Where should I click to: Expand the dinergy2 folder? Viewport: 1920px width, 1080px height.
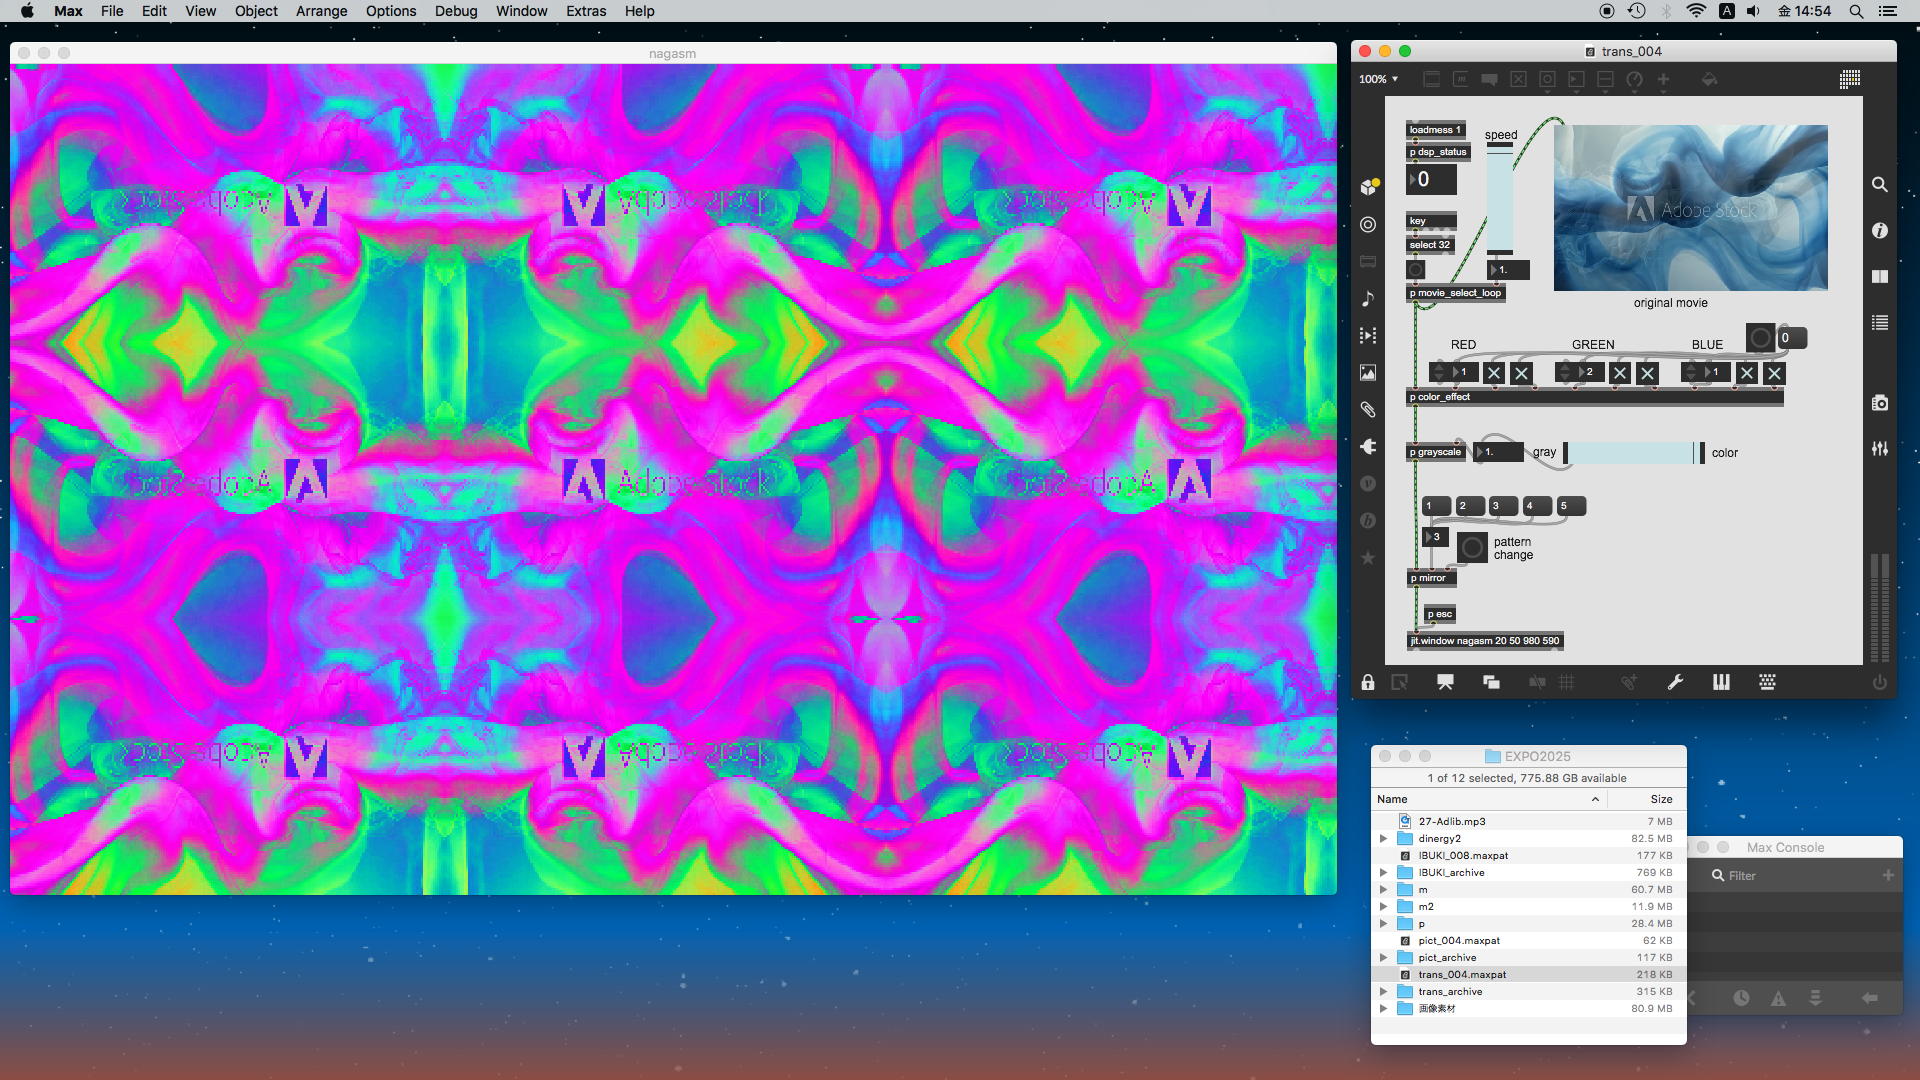[1384, 839]
